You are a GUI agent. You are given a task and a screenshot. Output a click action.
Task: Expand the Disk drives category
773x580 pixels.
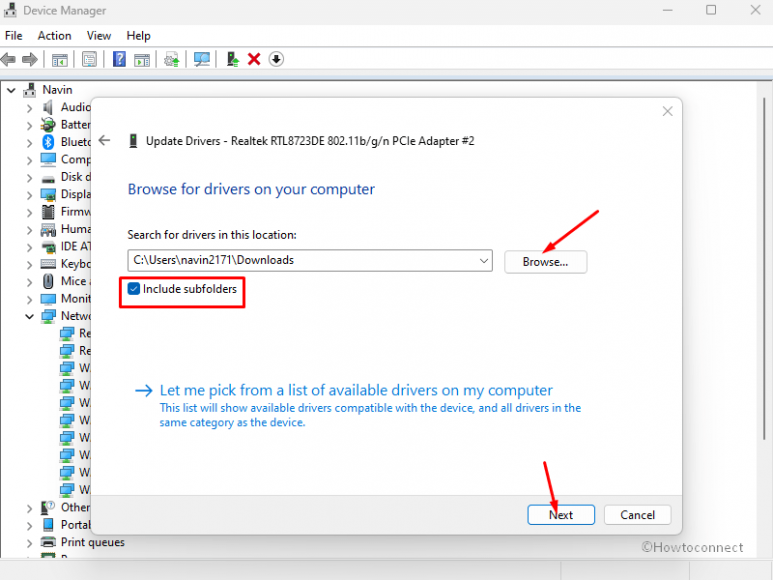click(x=29, y=177)
